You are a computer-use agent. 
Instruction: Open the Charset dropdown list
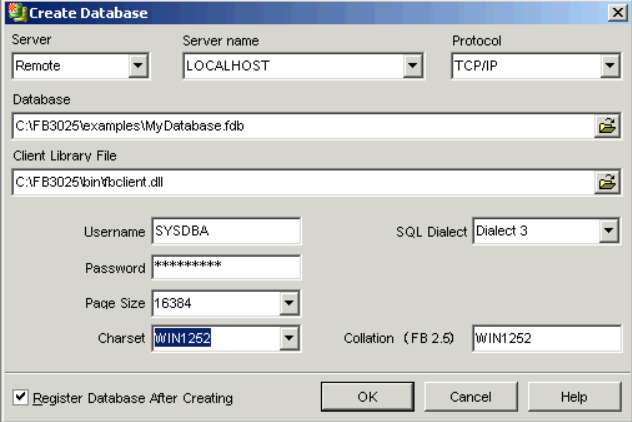tap(289, 338)
